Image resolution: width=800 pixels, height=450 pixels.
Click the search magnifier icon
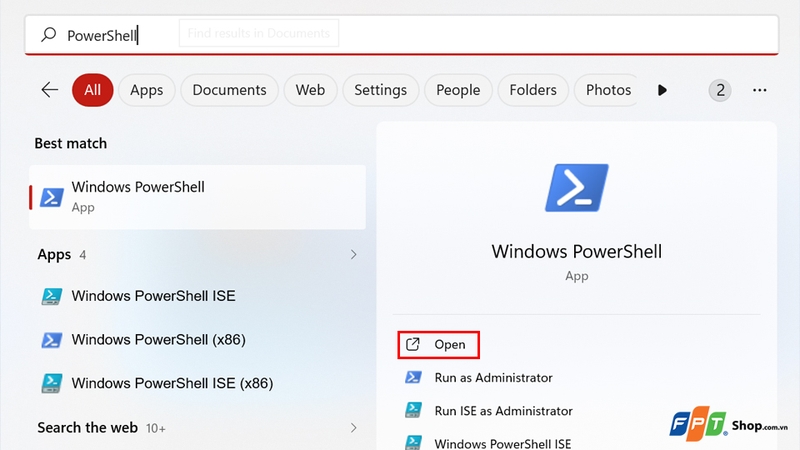pyautogui.click(x=48, y=34)
